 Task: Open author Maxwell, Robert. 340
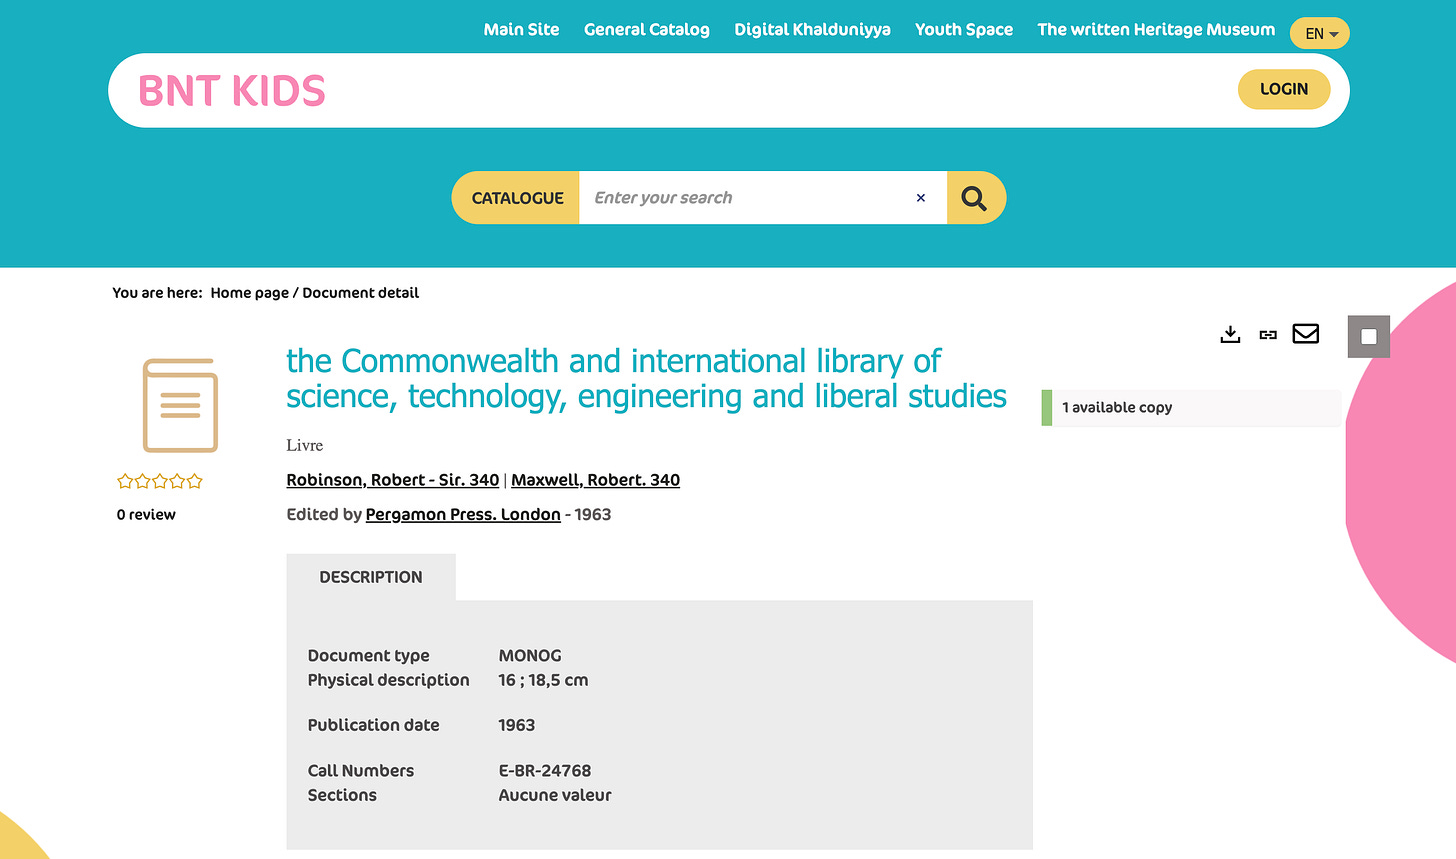pyautogui.click(x=595, y=480)
